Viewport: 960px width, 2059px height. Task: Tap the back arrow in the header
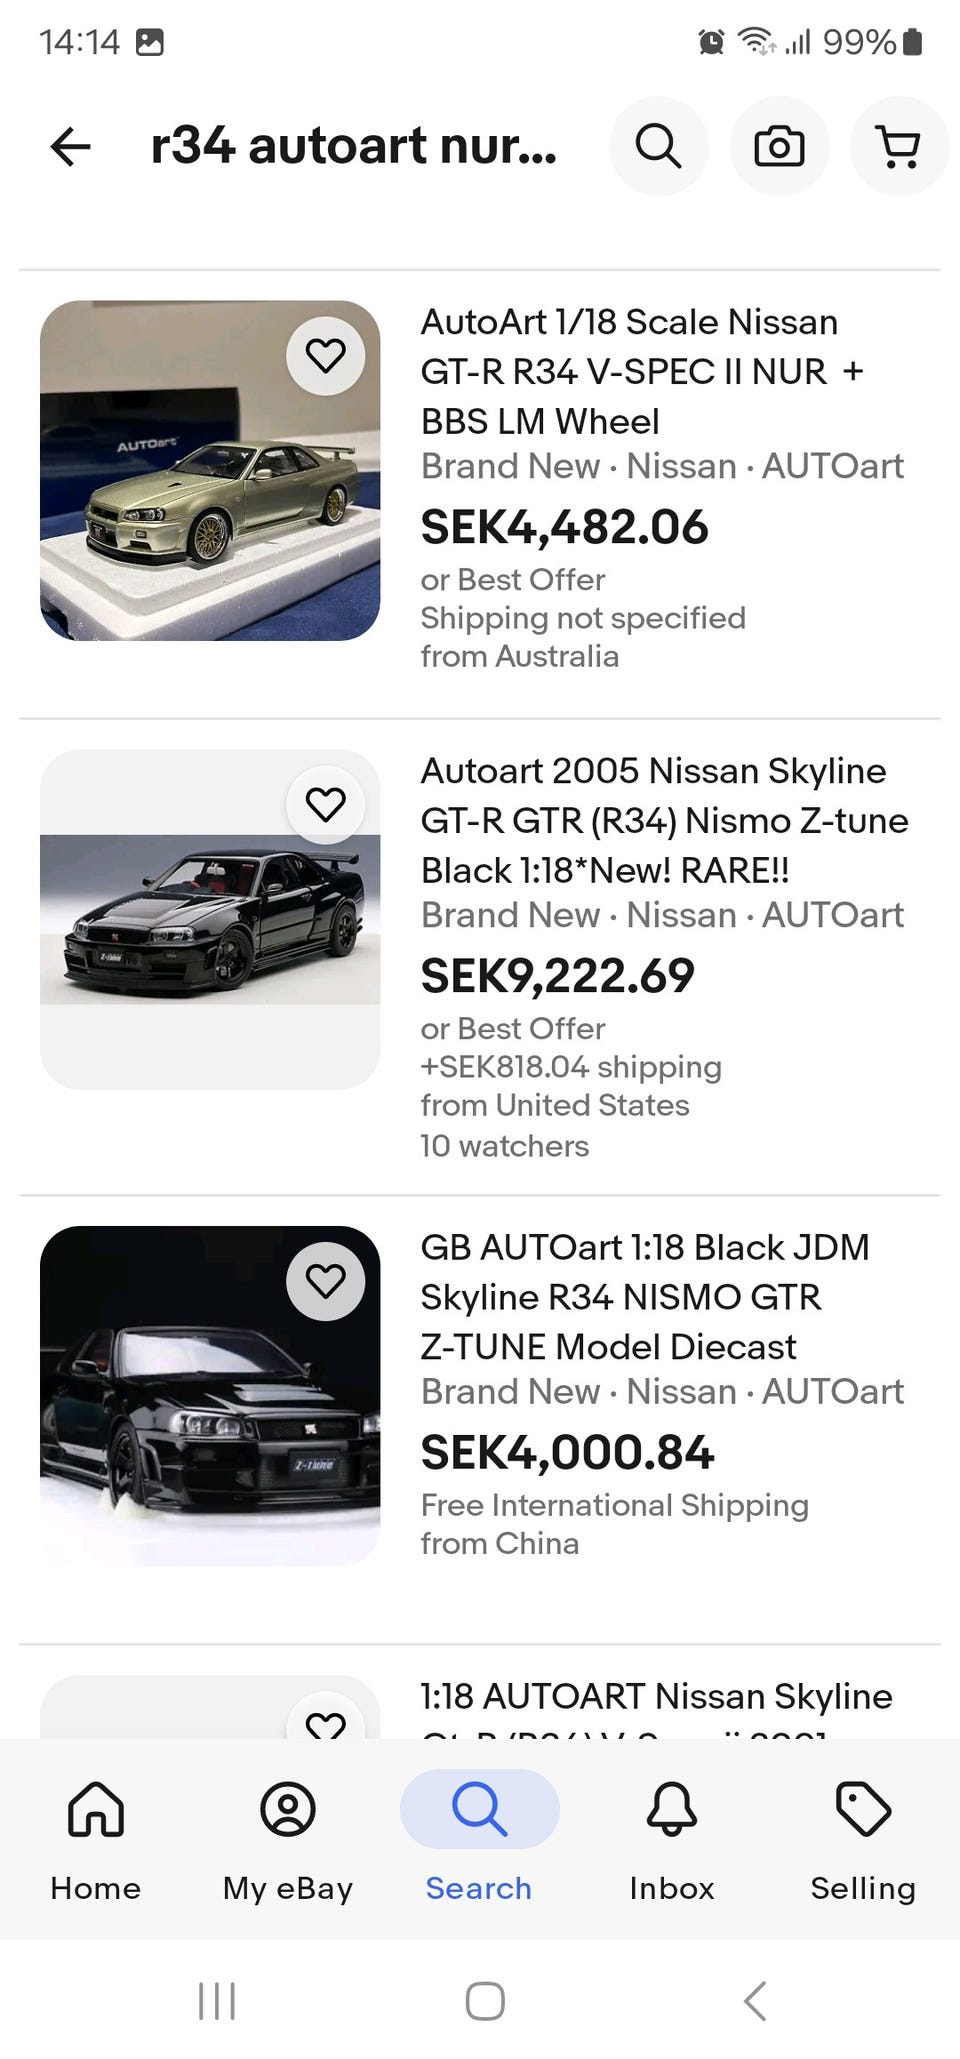pos(70,147)
